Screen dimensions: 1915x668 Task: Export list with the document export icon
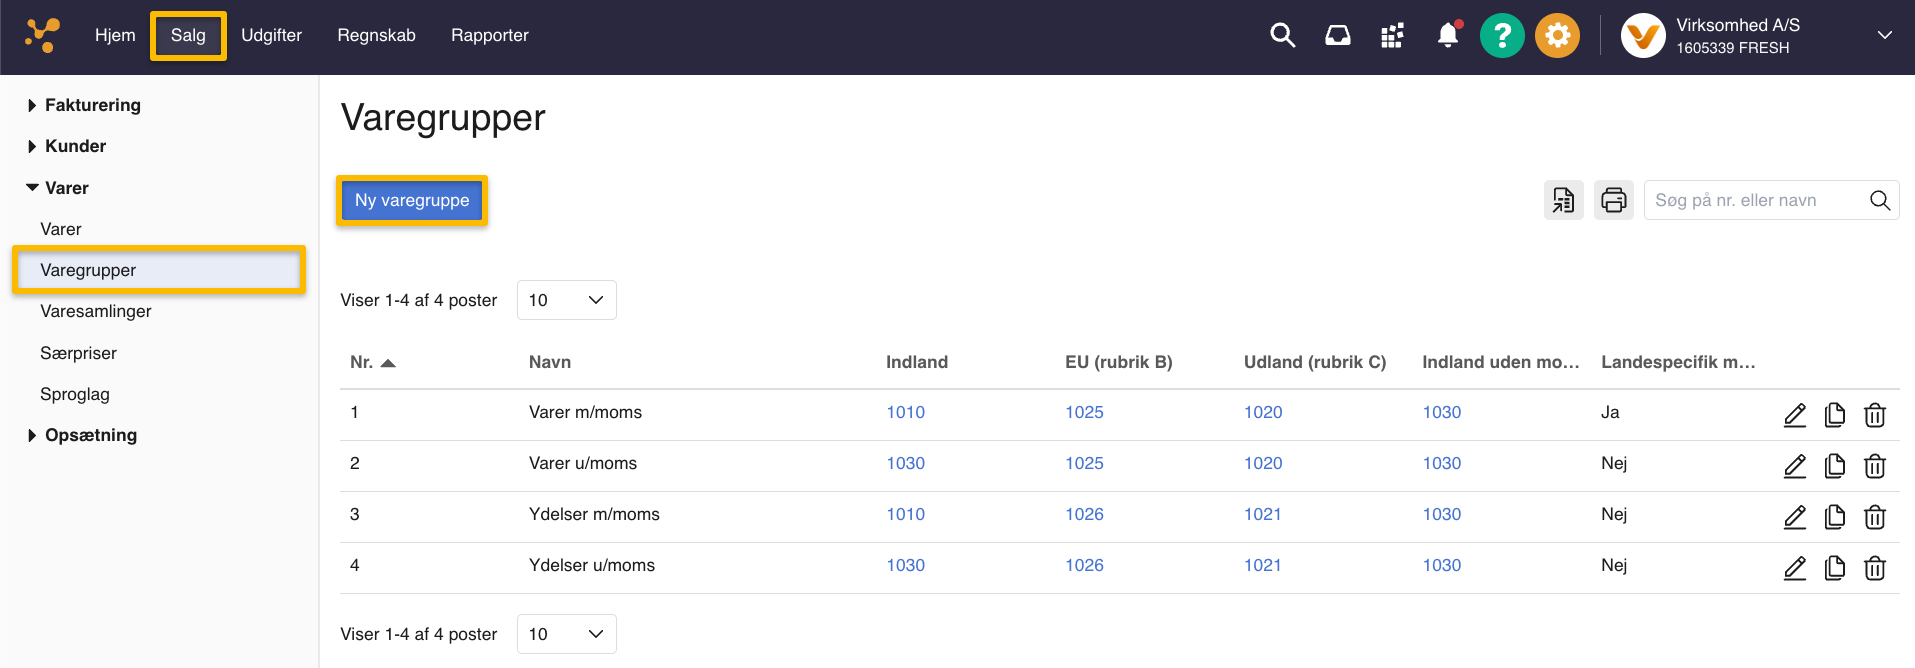[x=1563, y=200]
